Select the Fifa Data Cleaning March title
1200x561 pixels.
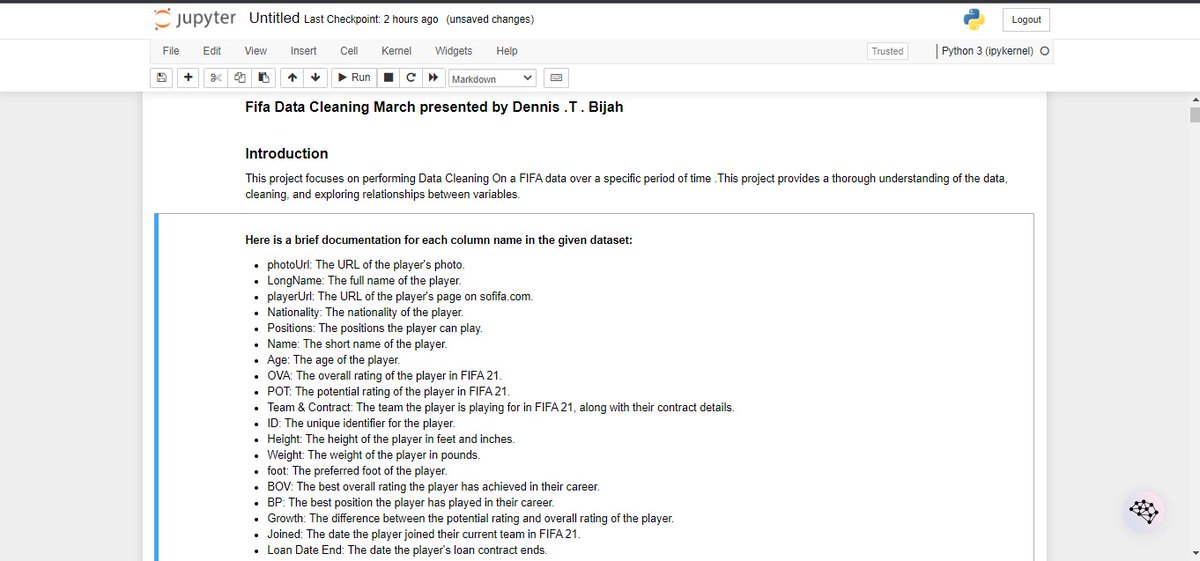(434, 106)
